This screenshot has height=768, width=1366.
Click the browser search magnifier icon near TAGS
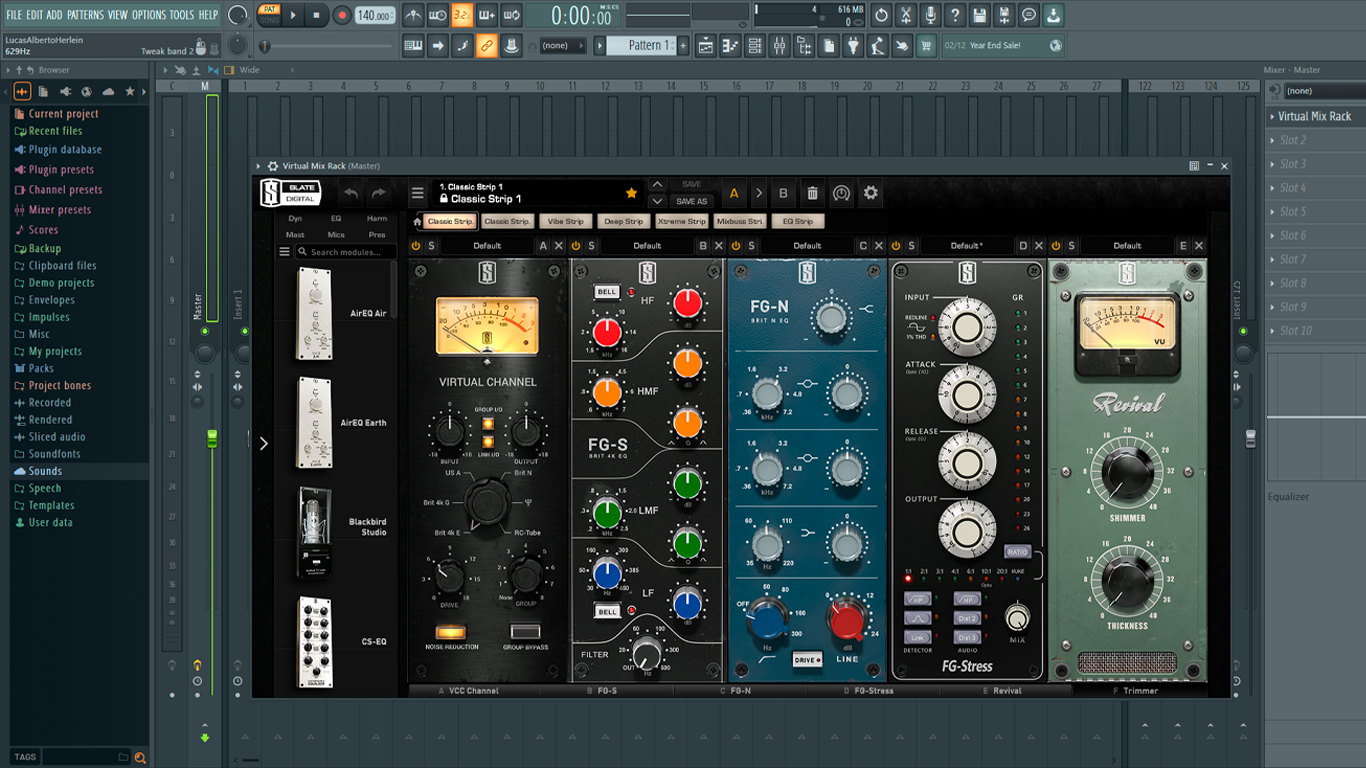[x=140, y=757]
